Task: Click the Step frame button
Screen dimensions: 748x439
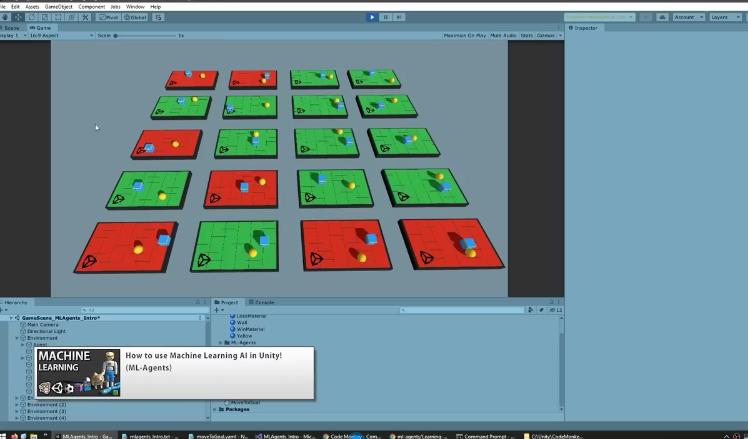Action: coord(399,17)
